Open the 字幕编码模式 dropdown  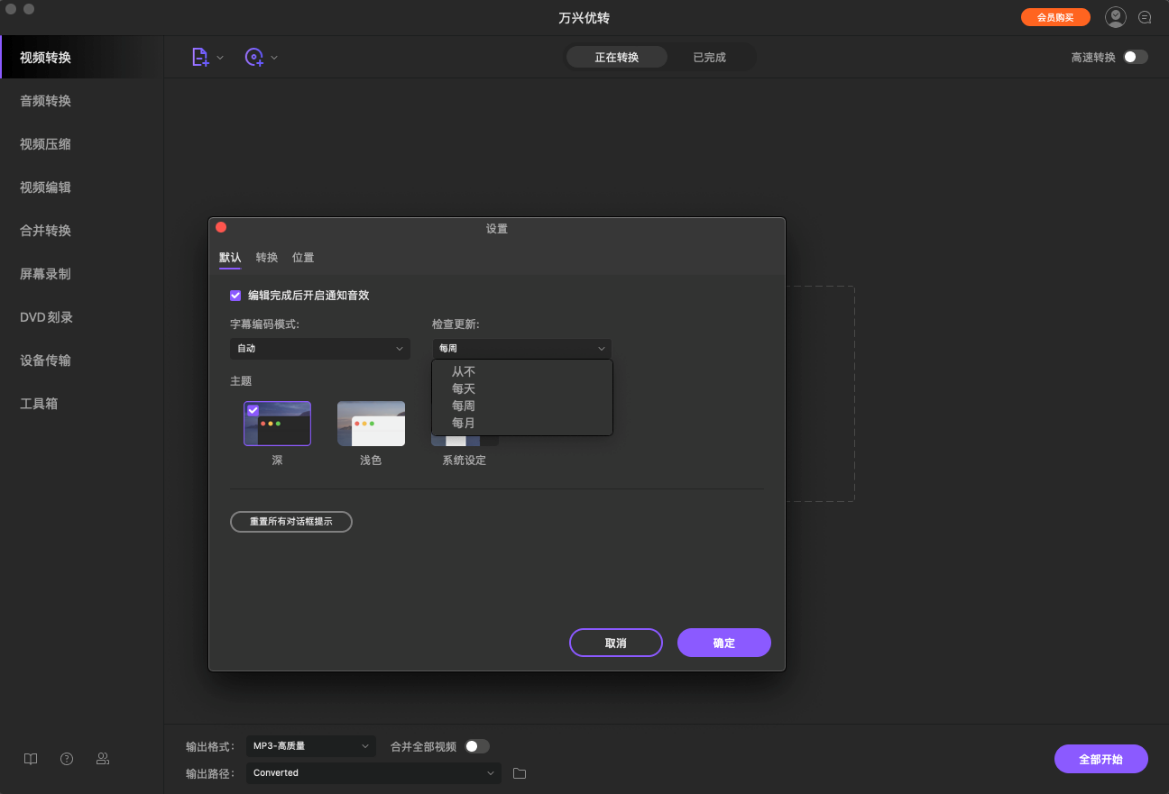click(319, 348)
